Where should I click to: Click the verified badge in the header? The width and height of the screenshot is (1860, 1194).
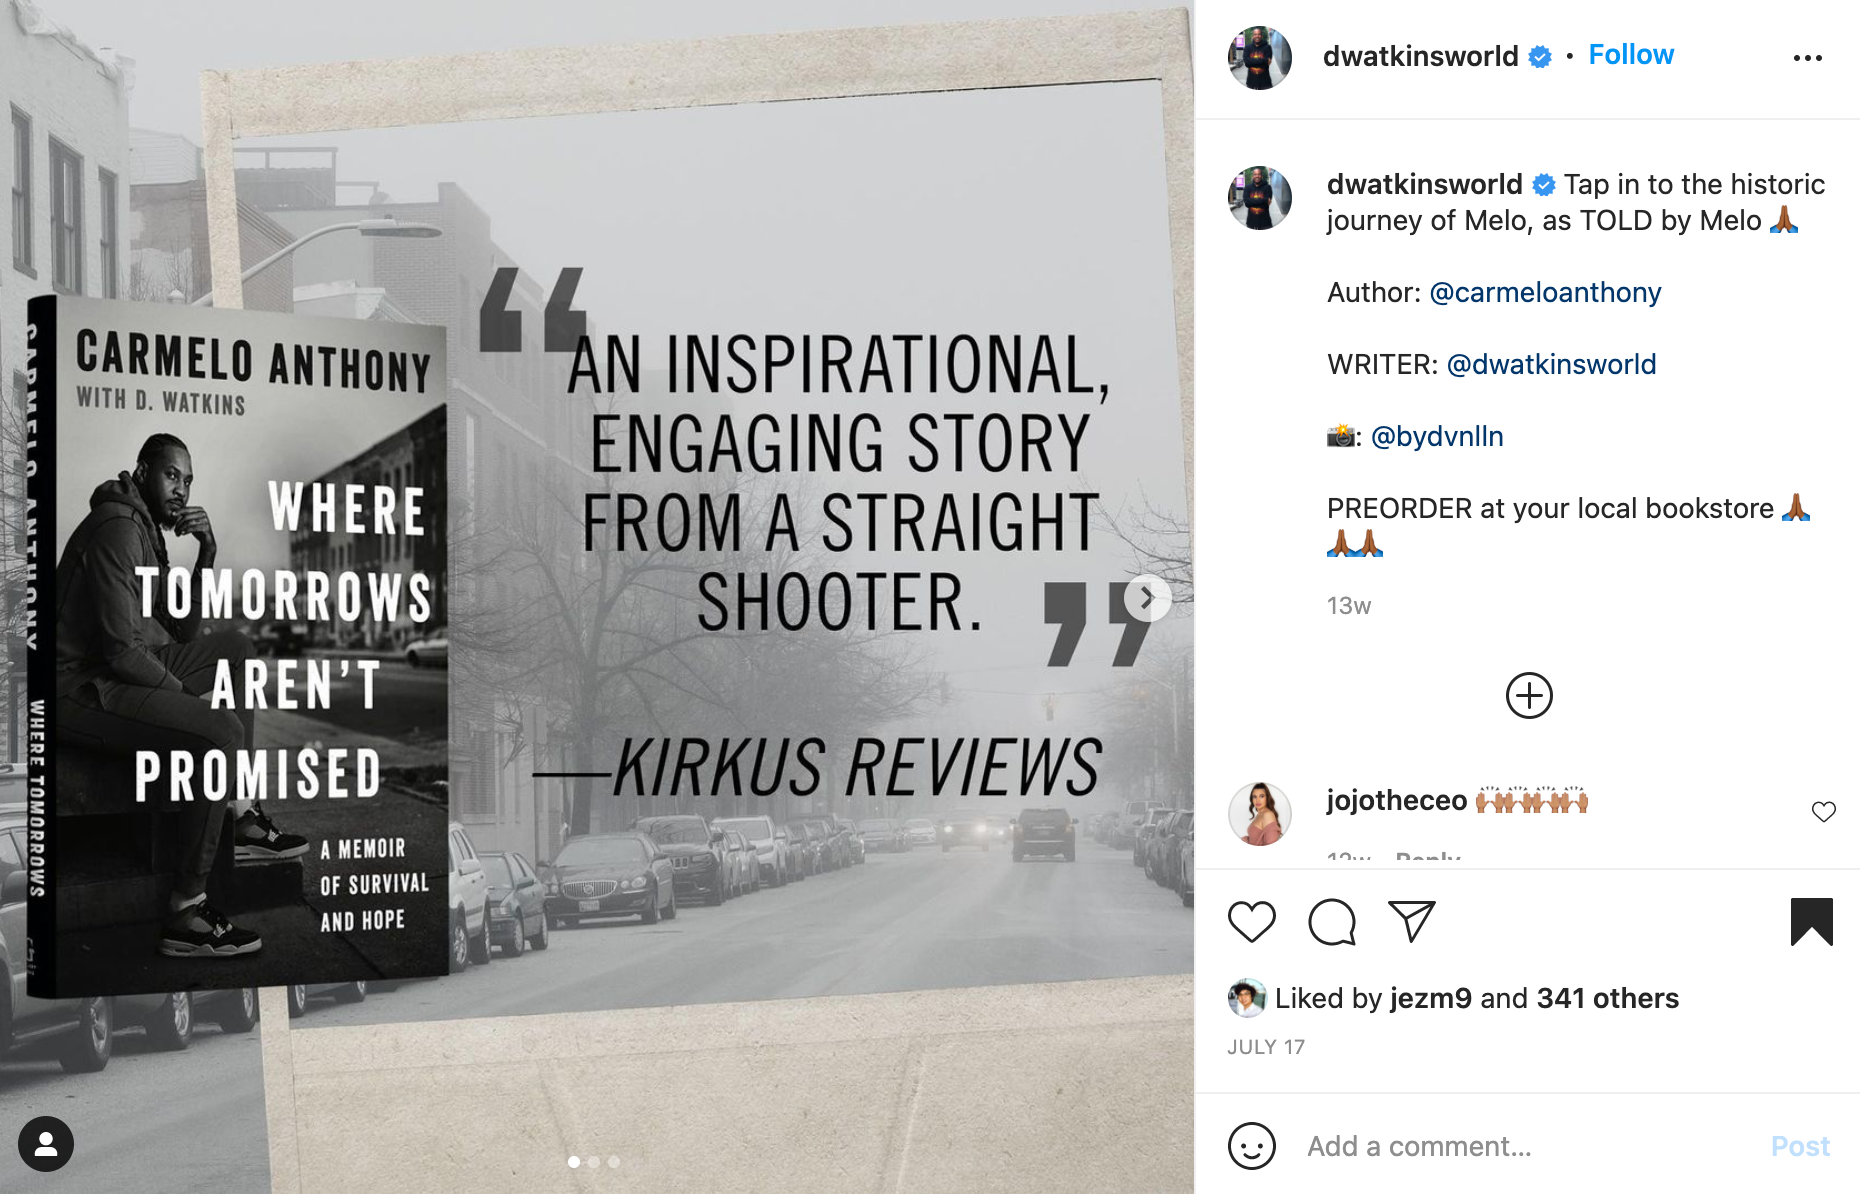pos(1540,57)
